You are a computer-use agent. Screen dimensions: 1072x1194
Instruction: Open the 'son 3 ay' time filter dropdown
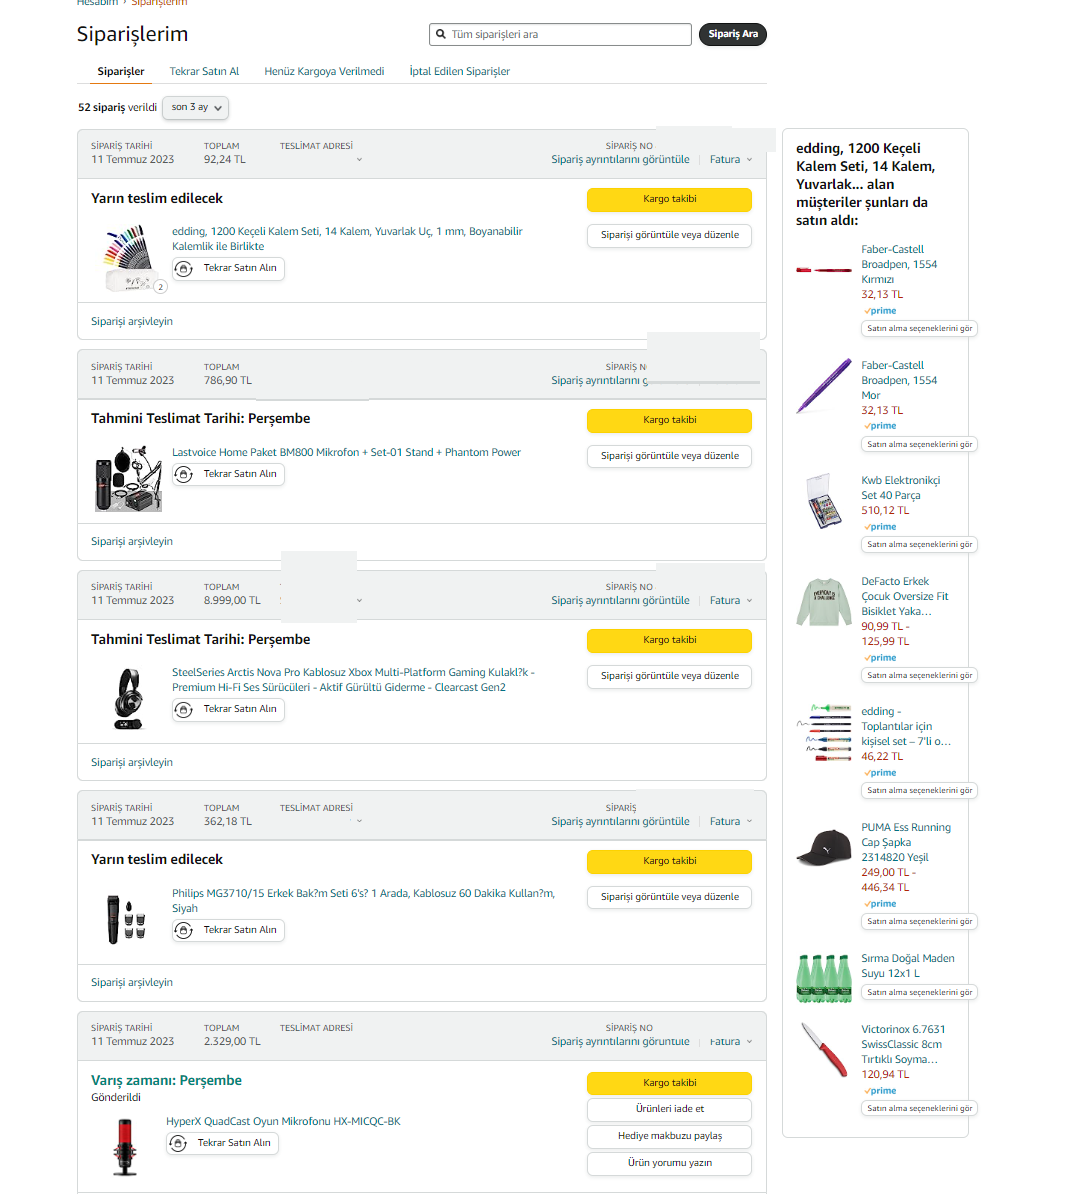195,108
